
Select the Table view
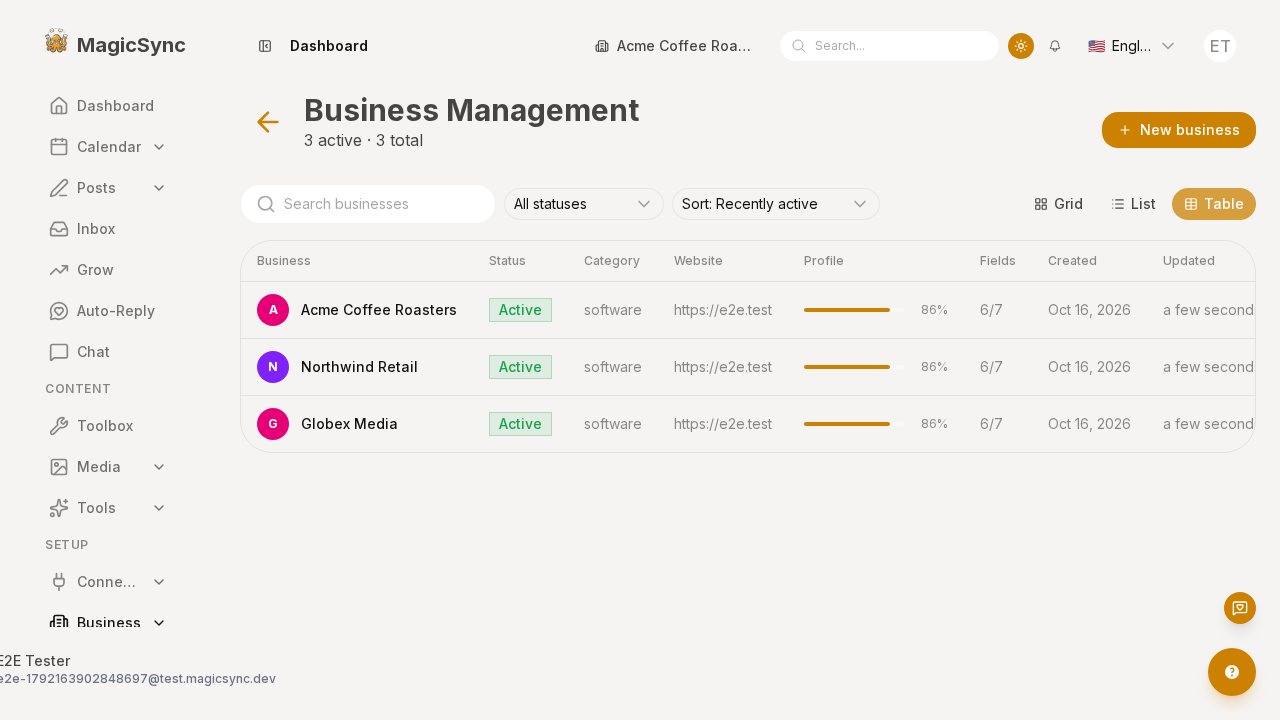[1214, 204]
